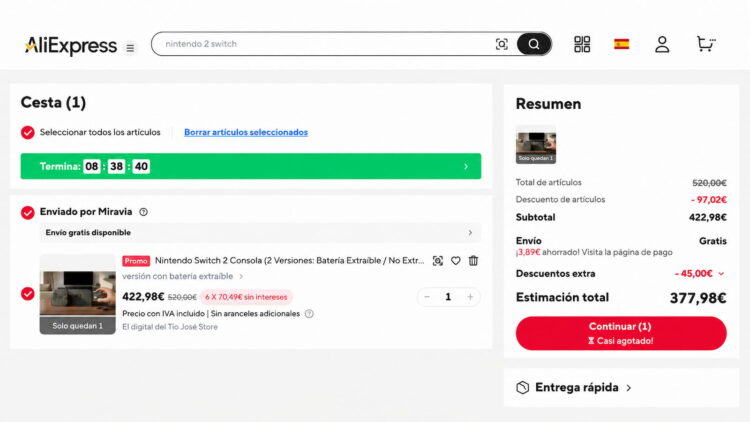Add item to wishlist with heart icon

(x=455, y=261)
